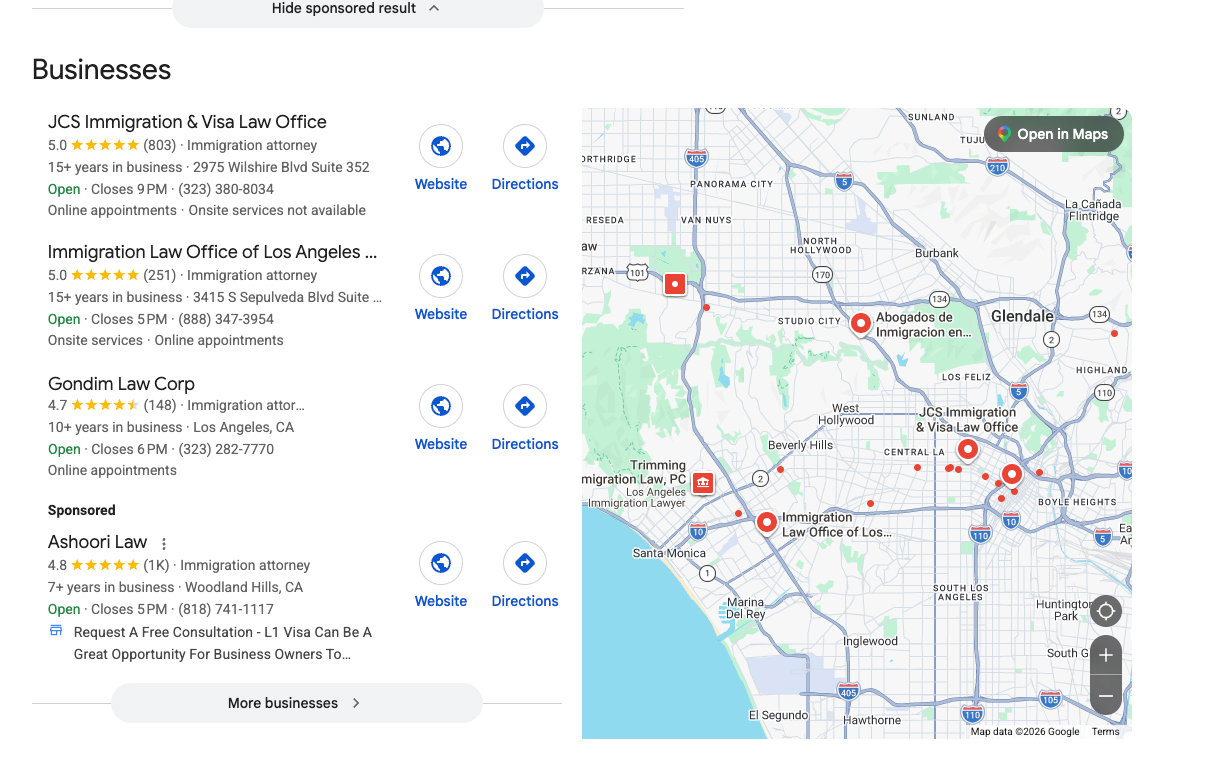Screen dimensions: 1217x757
Task: Click the Burbank label on the map
Action: (937, 253)
